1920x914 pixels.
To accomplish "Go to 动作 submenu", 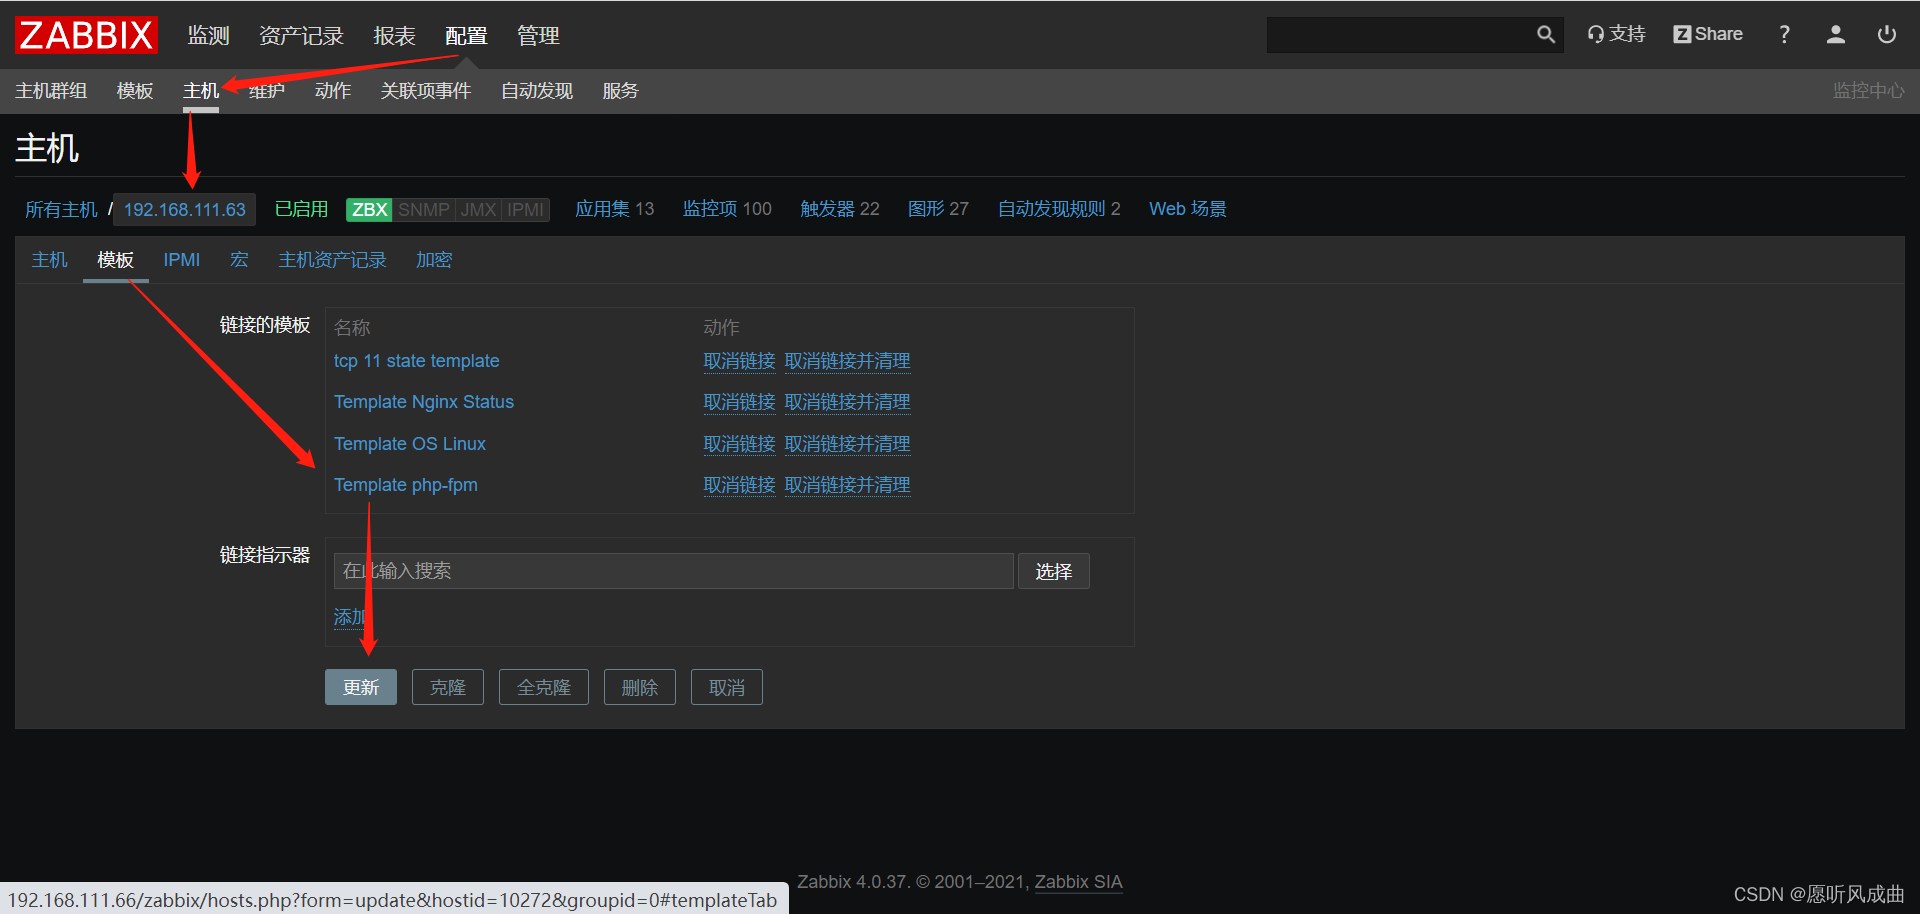I will click(333, 91).
